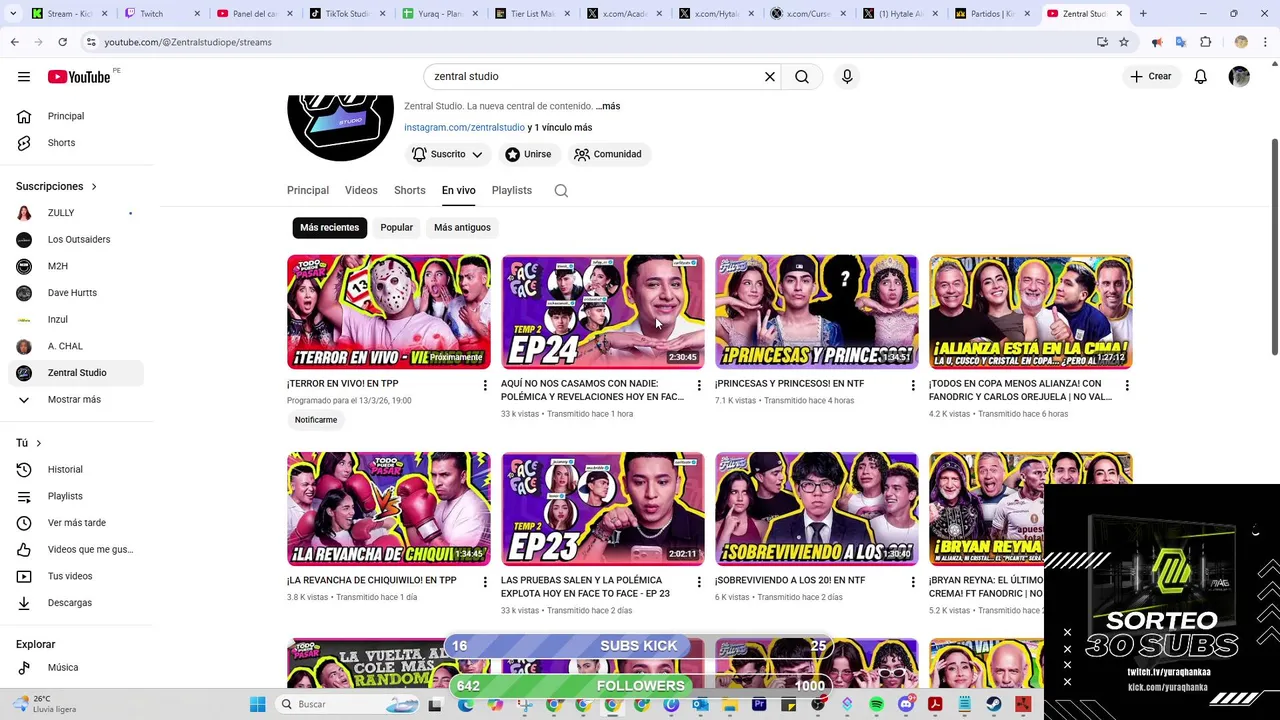Open the browser extensions puzzle icon
Viewport: 1280px width, 720px height.
[1205, 42]
